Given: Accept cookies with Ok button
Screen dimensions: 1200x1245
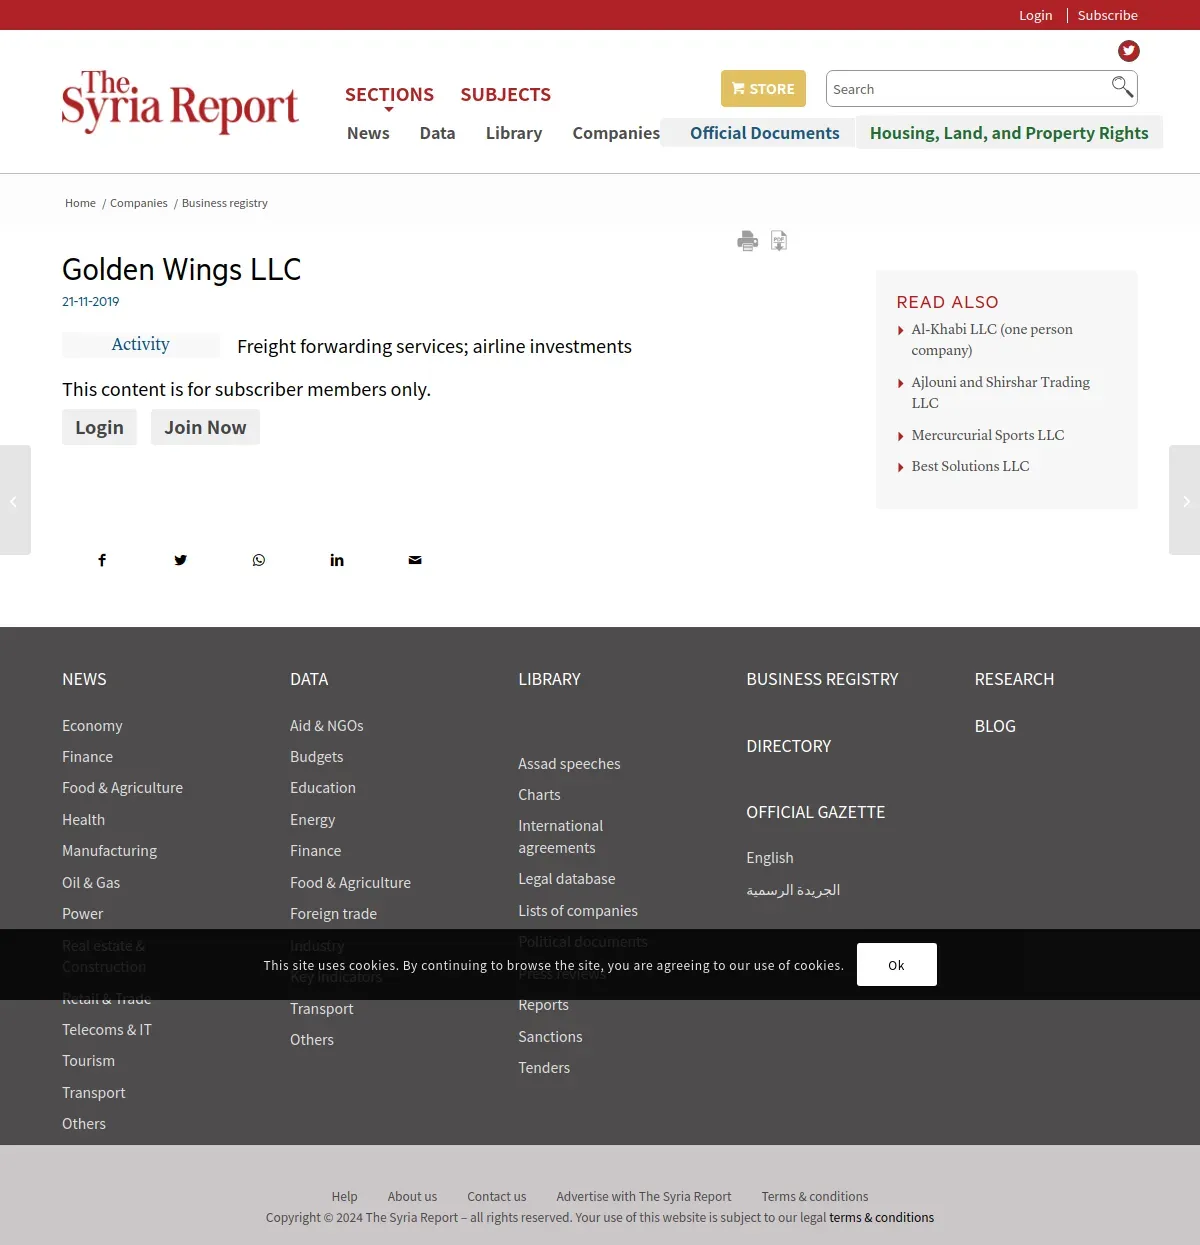Looking at the screenshot, I should click(x=896, y=965).
